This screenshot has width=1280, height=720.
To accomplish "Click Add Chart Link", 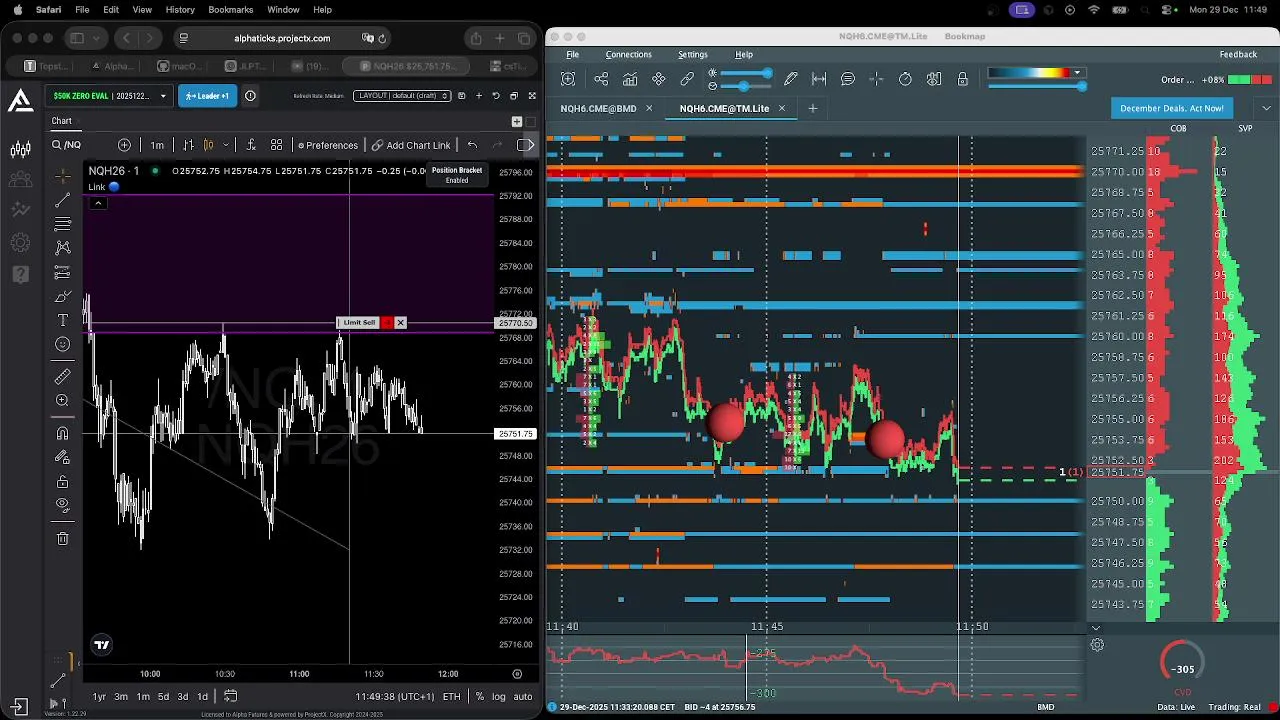I will pyautogui.click(x=411, y=145).
